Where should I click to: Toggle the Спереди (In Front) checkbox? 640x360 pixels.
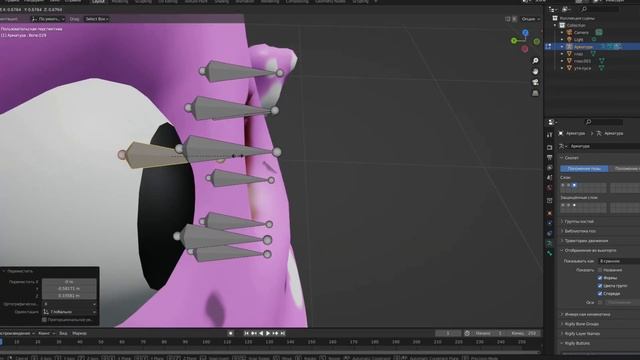coord(600,293)
